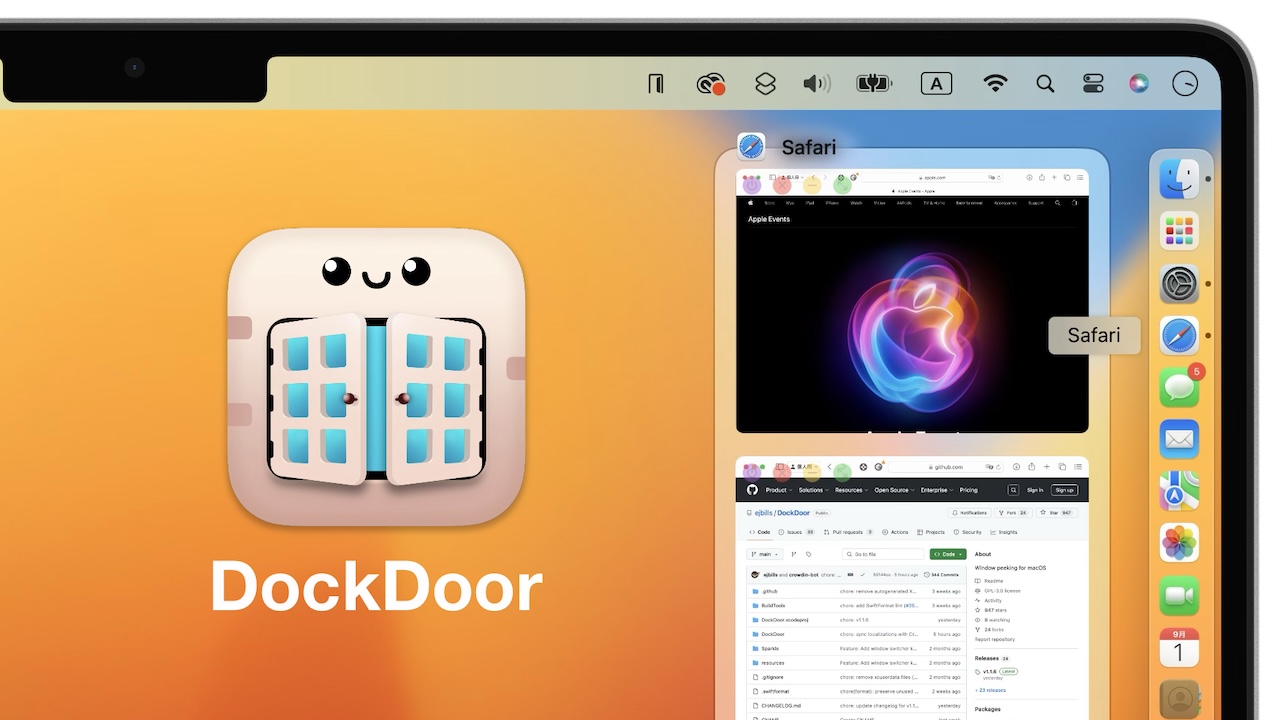
Task: Click the purple quit button on apple.com preview
Action: (752, 184)
